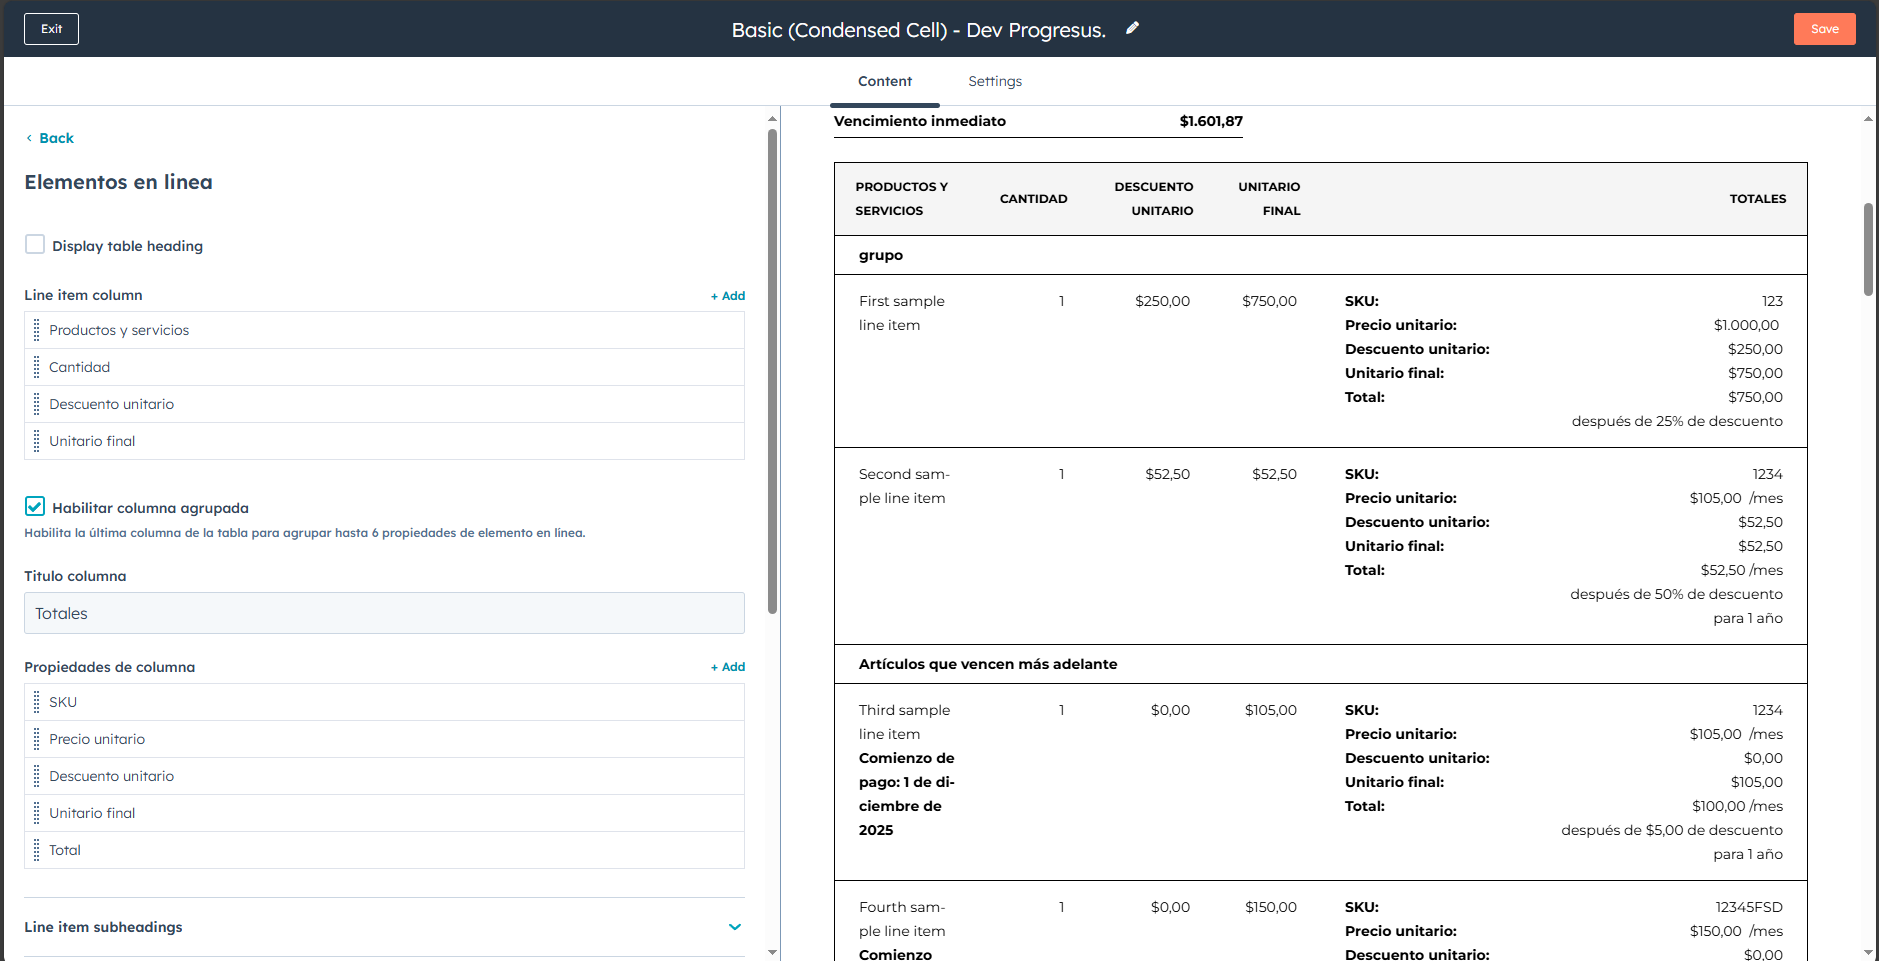
Task: Click left panel scroll down arrow
Action: (x=772, y=952)
